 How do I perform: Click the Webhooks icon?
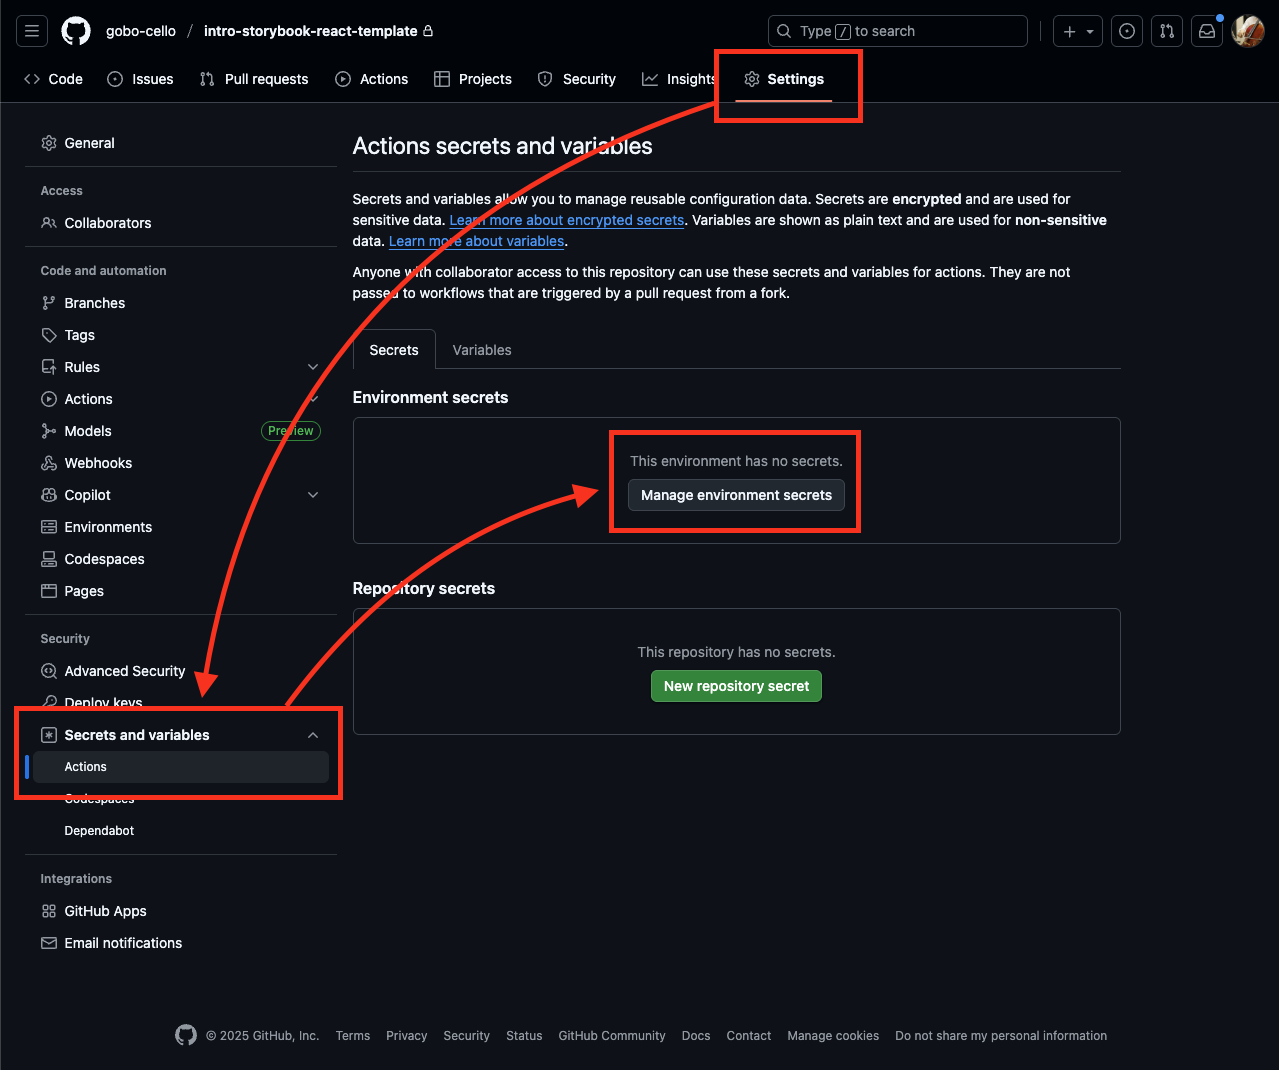tap(49, 463)
